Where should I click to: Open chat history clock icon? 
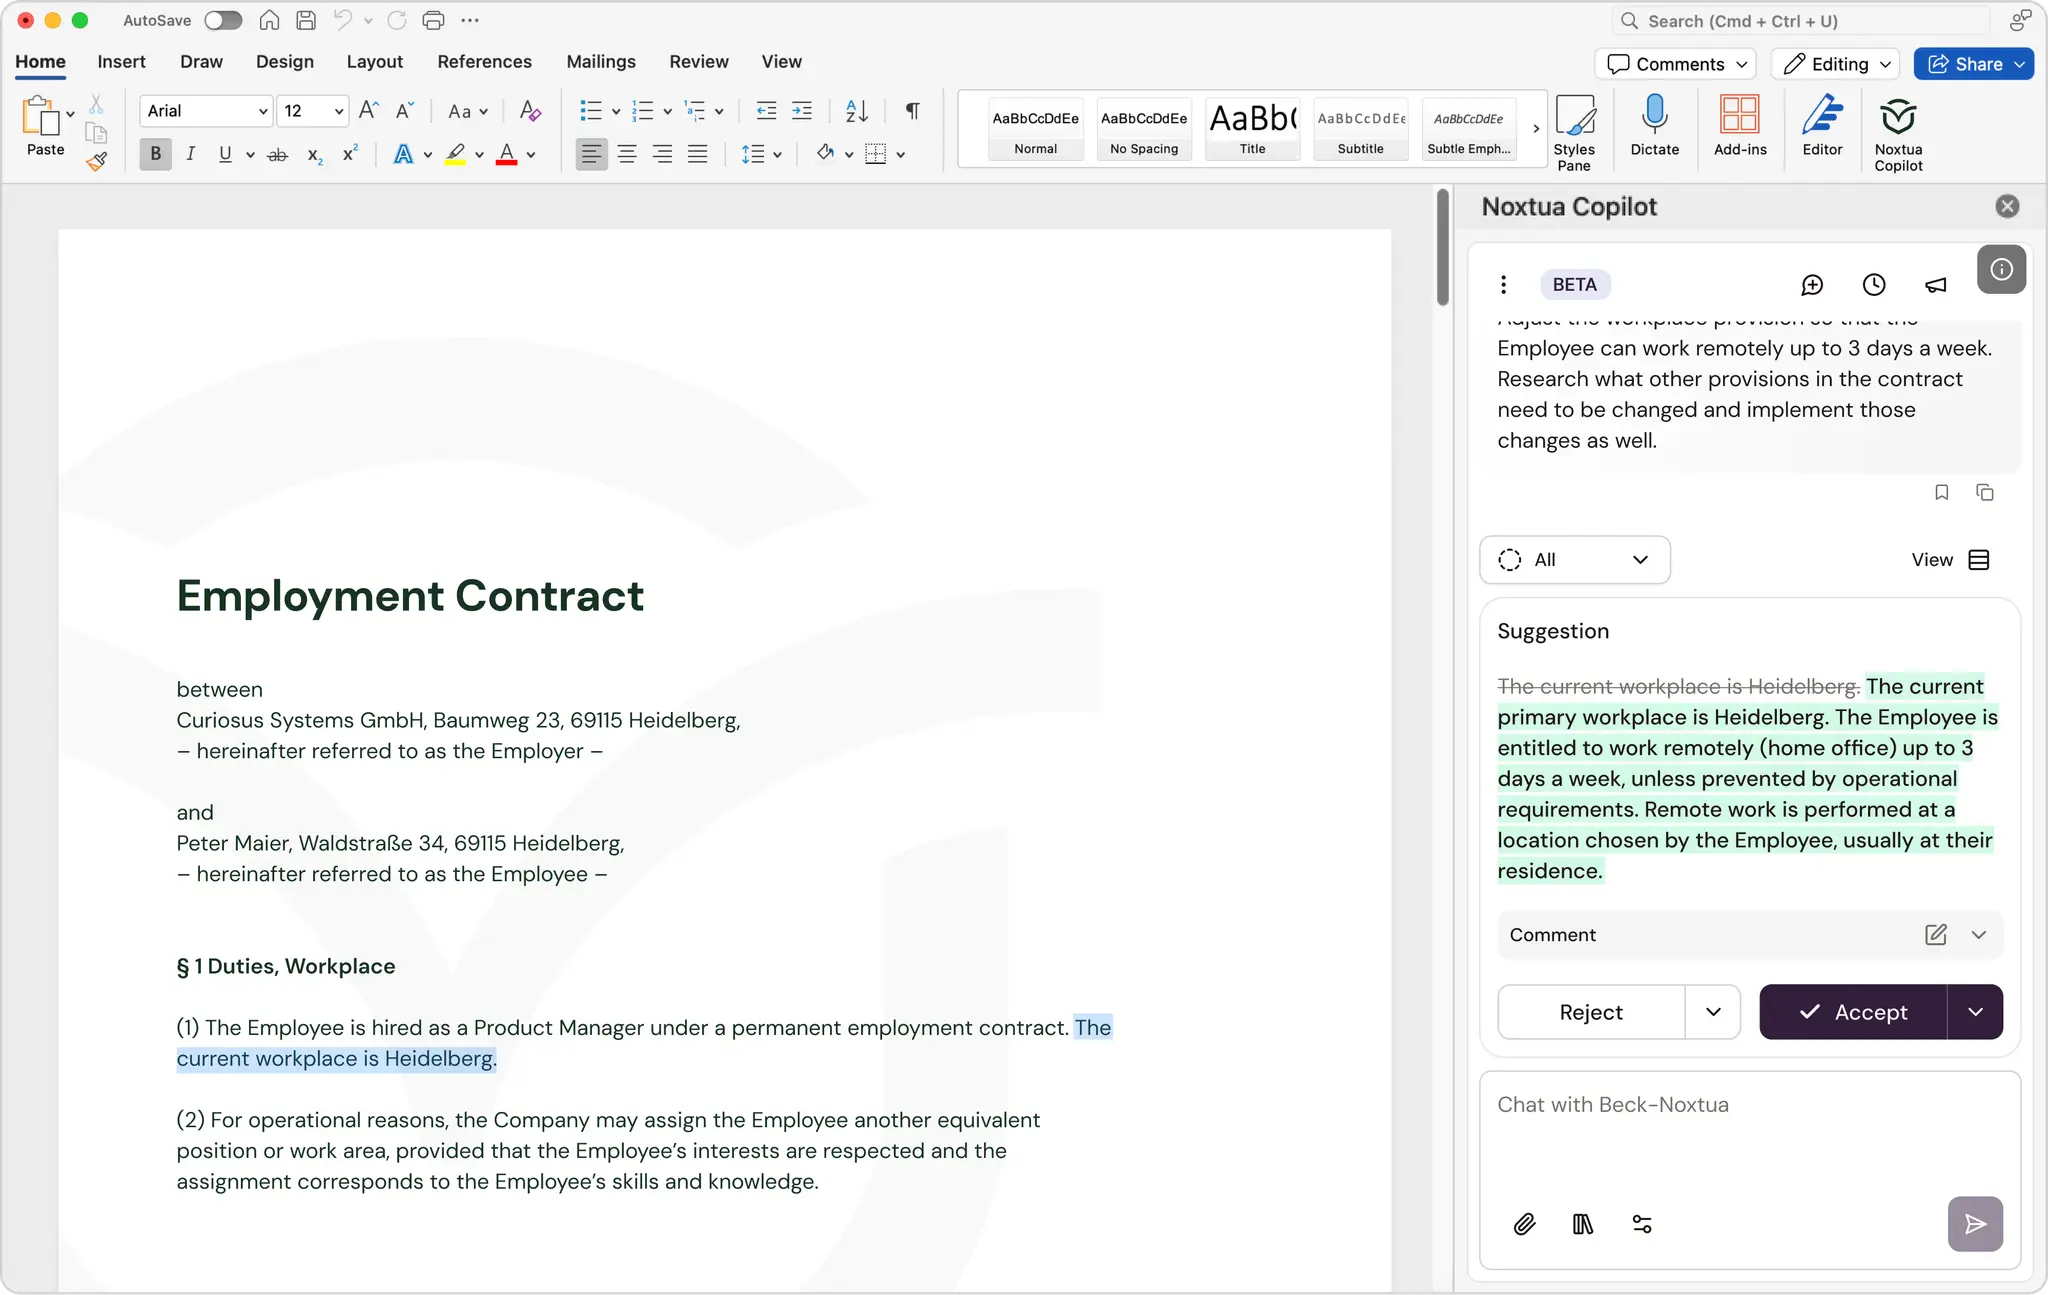[x=1873, y=285]
